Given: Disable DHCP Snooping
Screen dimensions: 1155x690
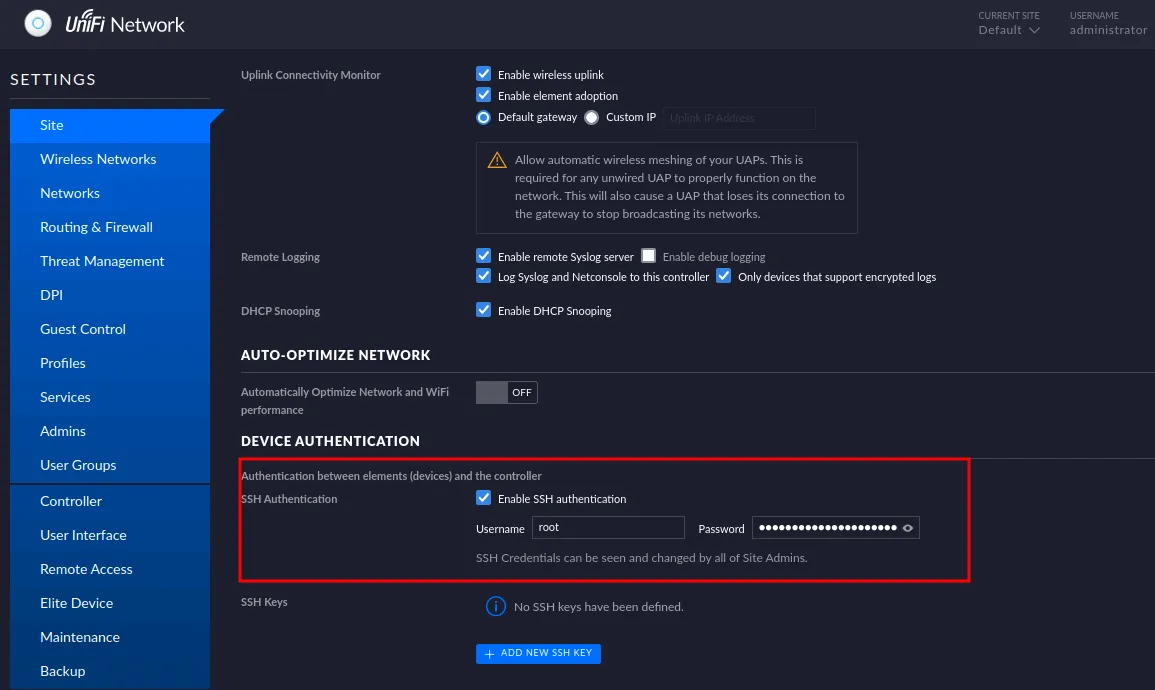Looking at the screenshot, I should click(x=483, y=310).
